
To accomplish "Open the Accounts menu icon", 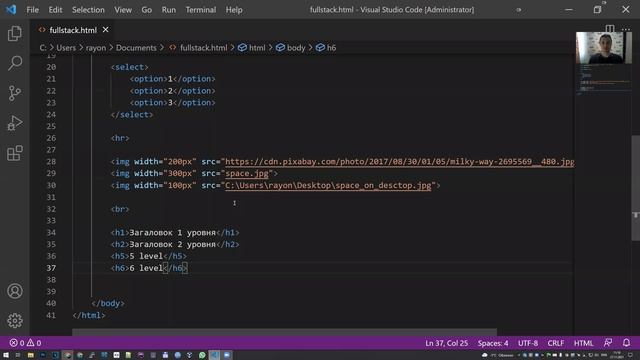I will click(x=15, y=291).
